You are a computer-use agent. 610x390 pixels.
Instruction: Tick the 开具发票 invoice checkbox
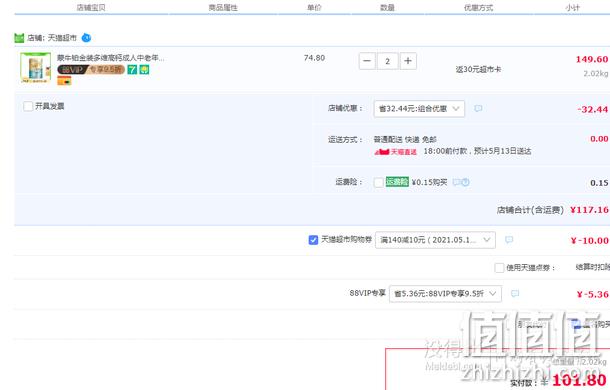coord(28,106)
